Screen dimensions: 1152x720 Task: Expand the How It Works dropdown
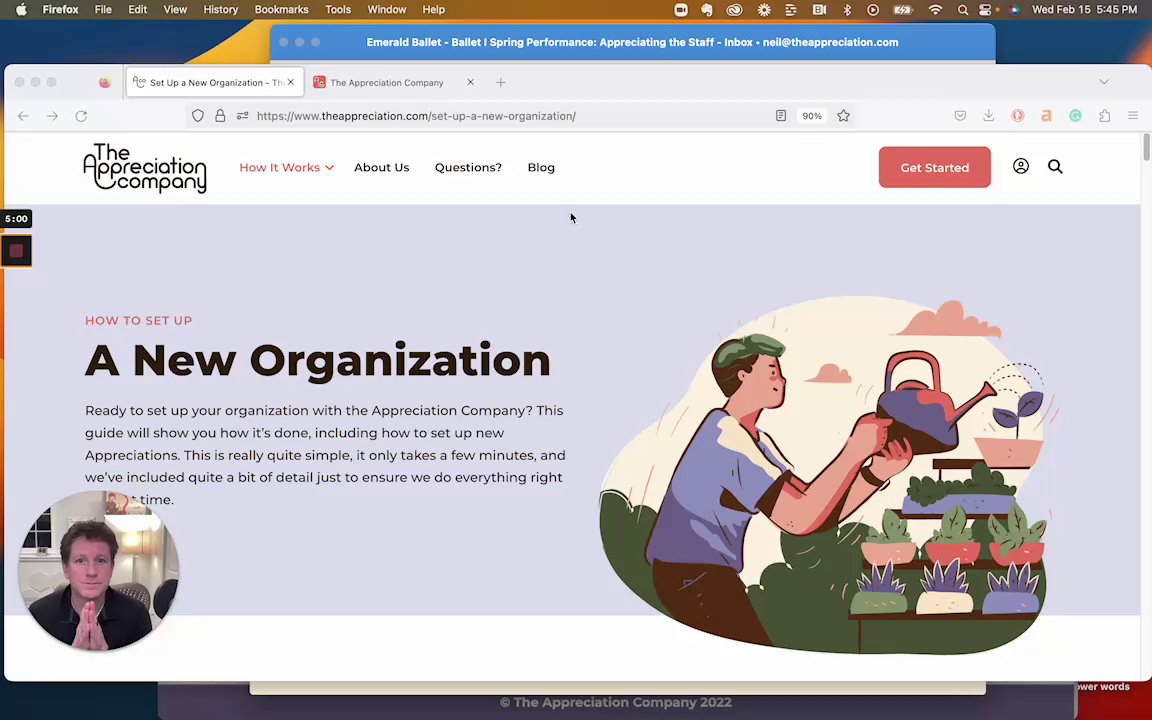(x=287, y=168)
